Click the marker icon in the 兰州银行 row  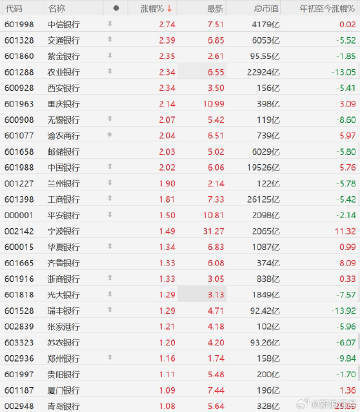tap(110, 182)
